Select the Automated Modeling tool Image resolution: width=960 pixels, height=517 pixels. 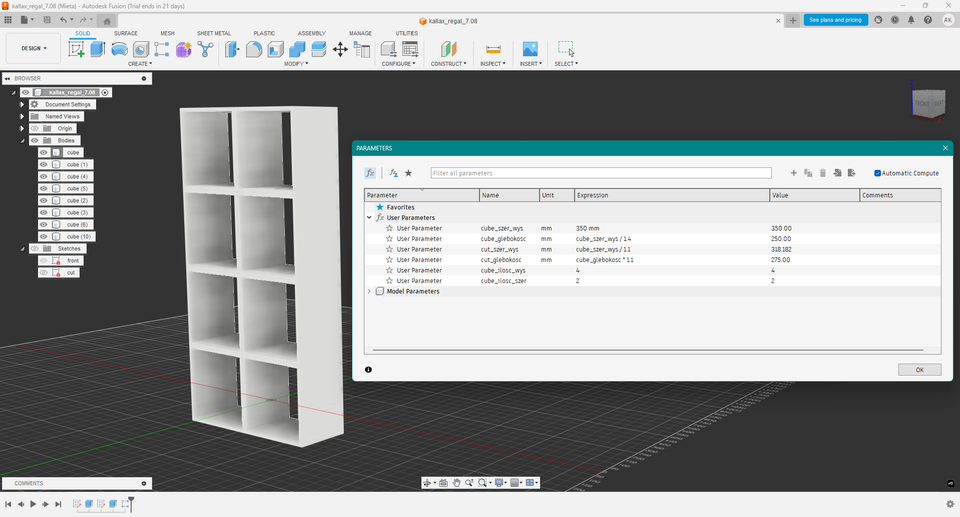click(205, 50)
